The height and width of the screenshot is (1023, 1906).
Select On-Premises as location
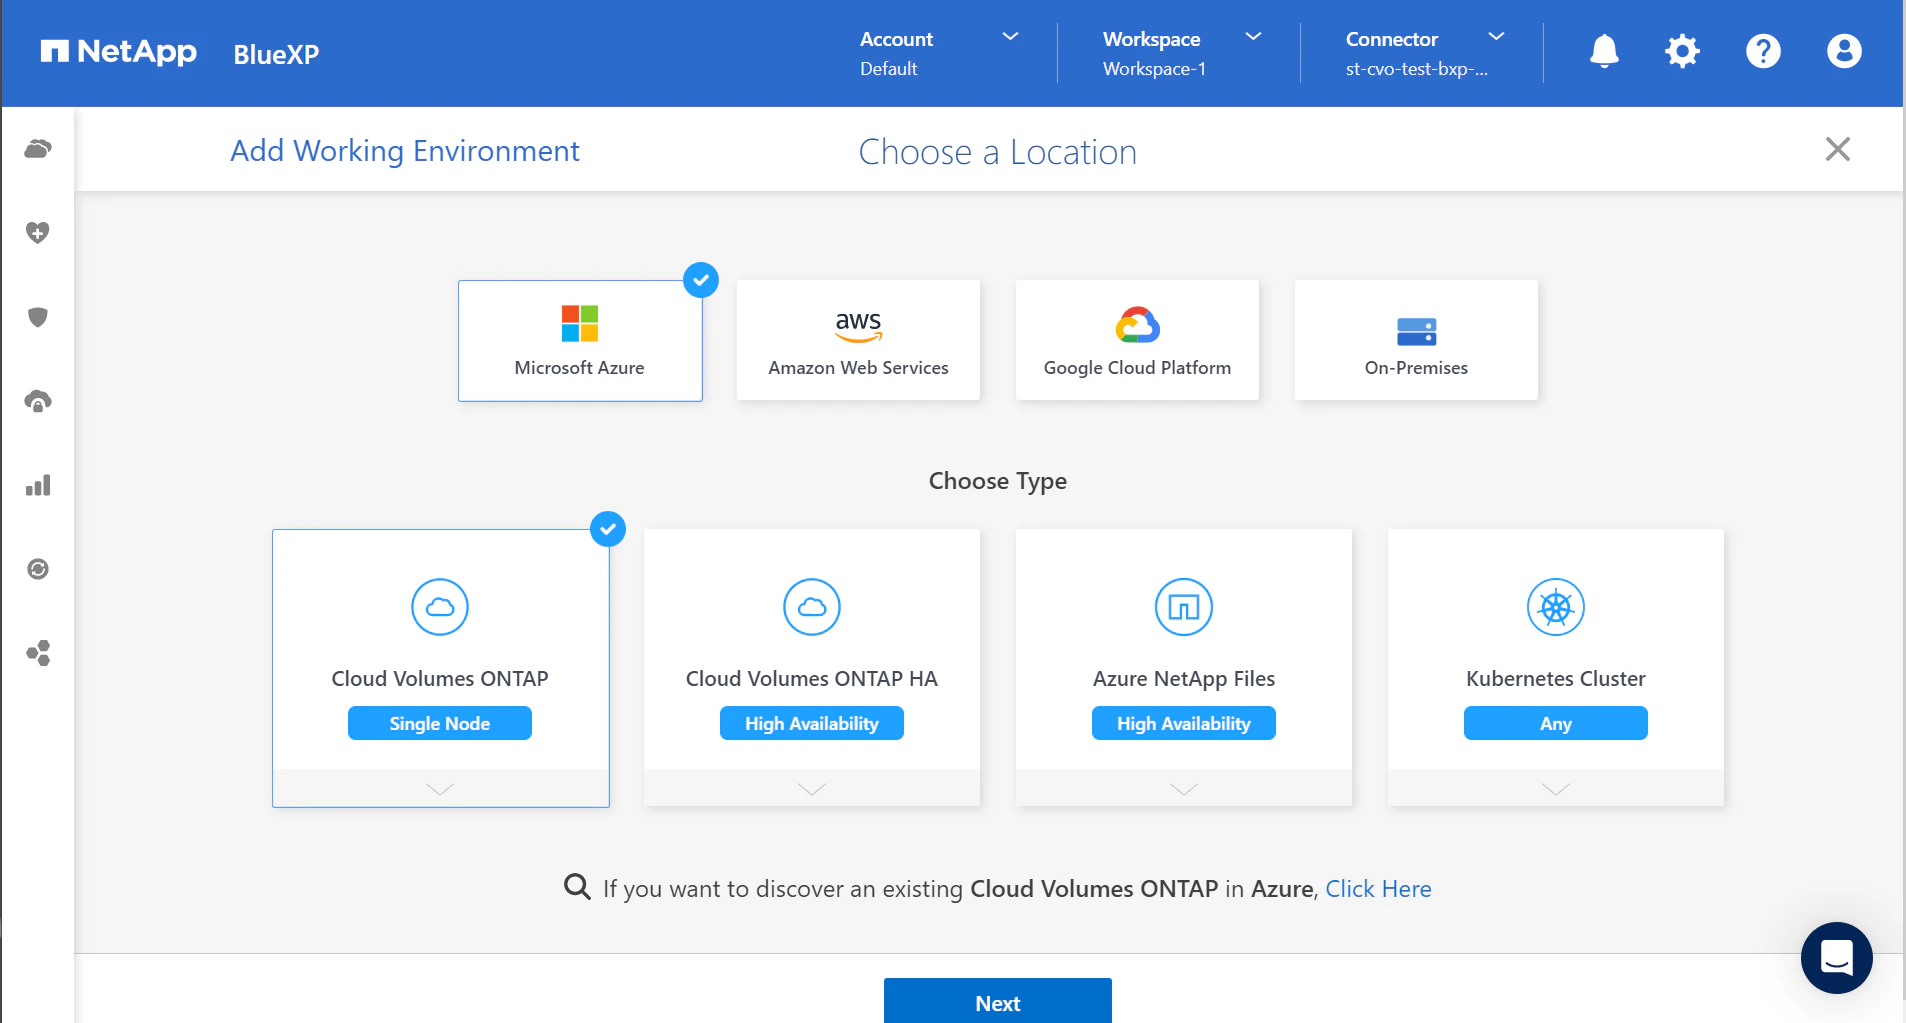pos(1416,341)
